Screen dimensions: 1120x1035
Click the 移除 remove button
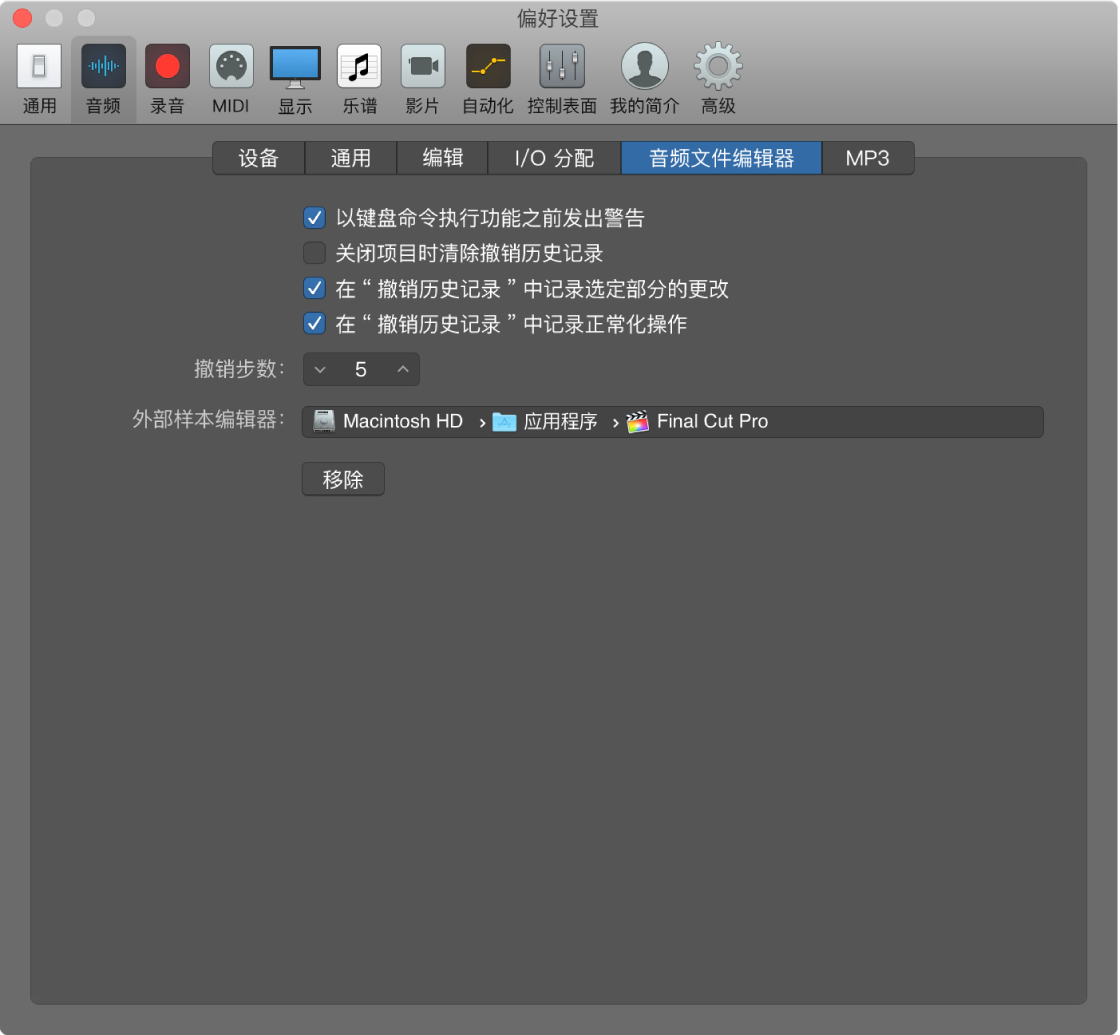343,479
